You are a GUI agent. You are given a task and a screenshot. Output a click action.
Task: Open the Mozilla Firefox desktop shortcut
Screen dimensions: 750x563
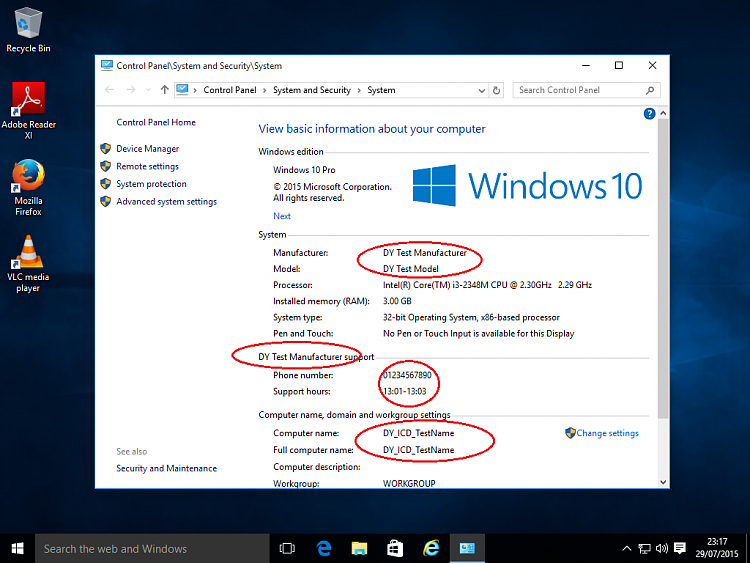[28, 187]
